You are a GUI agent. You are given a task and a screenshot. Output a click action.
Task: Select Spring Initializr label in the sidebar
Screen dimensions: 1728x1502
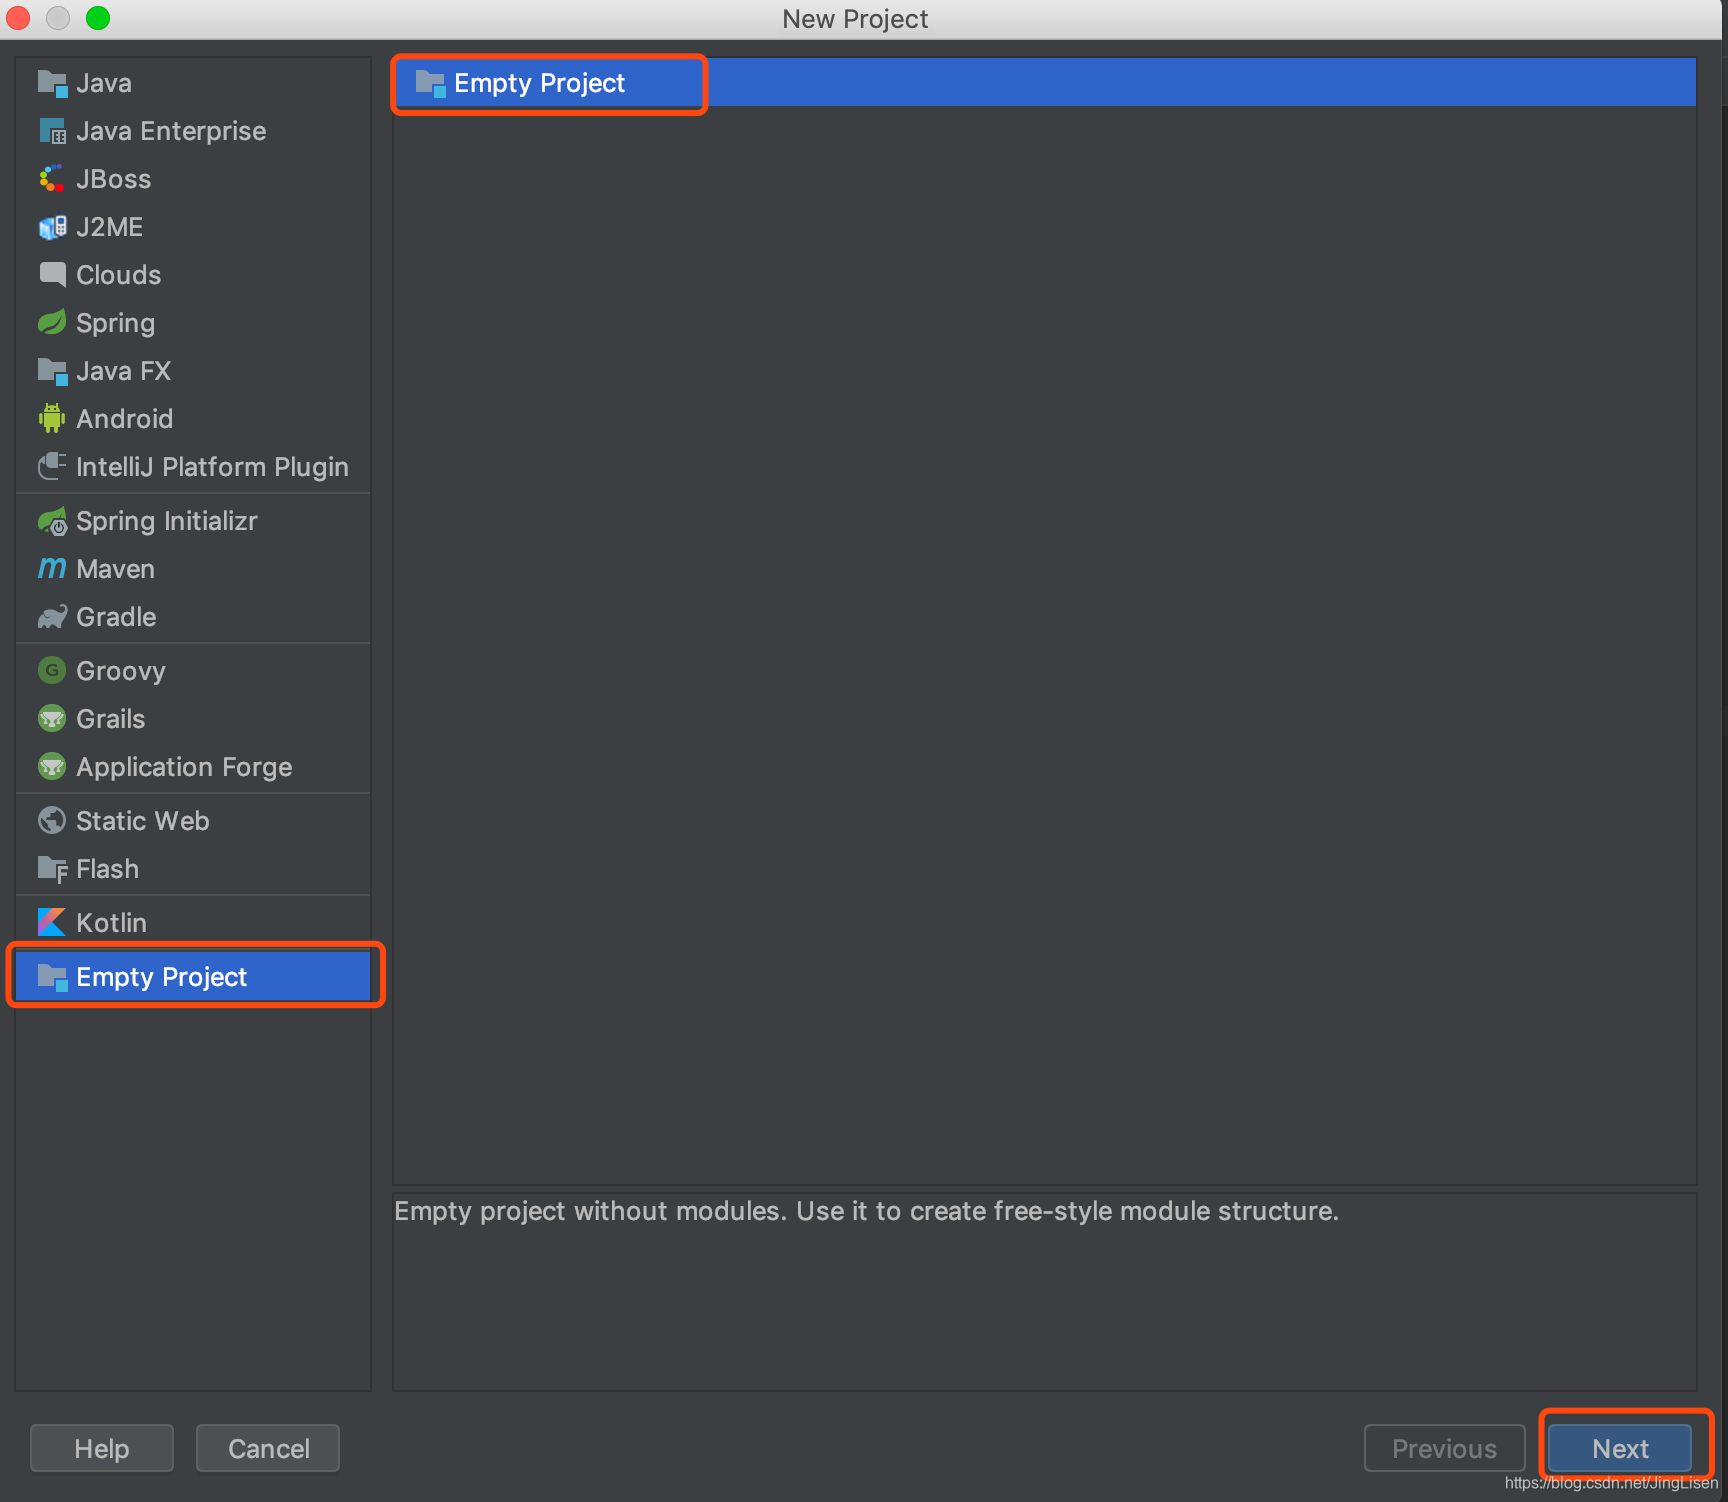click(167, 521)
